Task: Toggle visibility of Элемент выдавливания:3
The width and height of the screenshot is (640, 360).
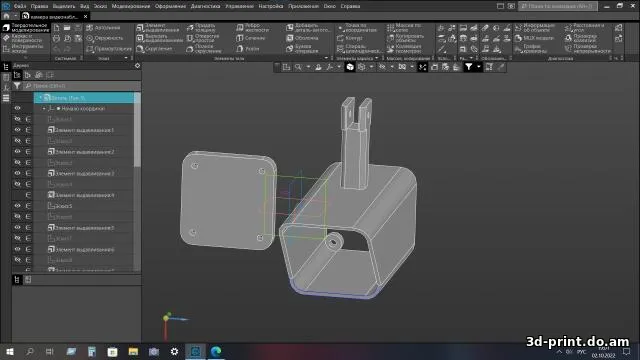Action: tap(18, 173)
